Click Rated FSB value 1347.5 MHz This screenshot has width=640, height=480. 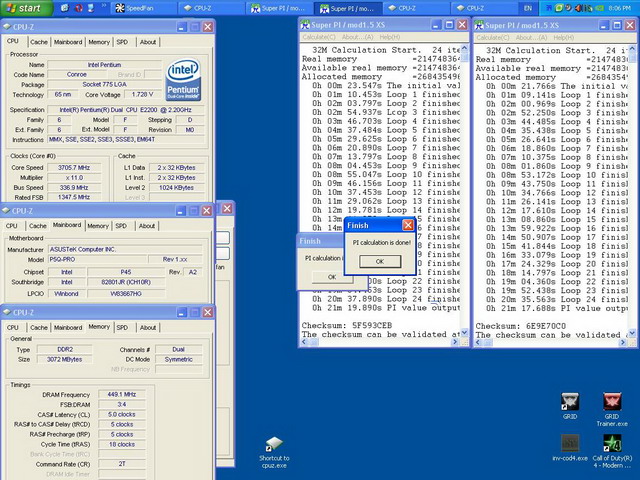(74, 197)
